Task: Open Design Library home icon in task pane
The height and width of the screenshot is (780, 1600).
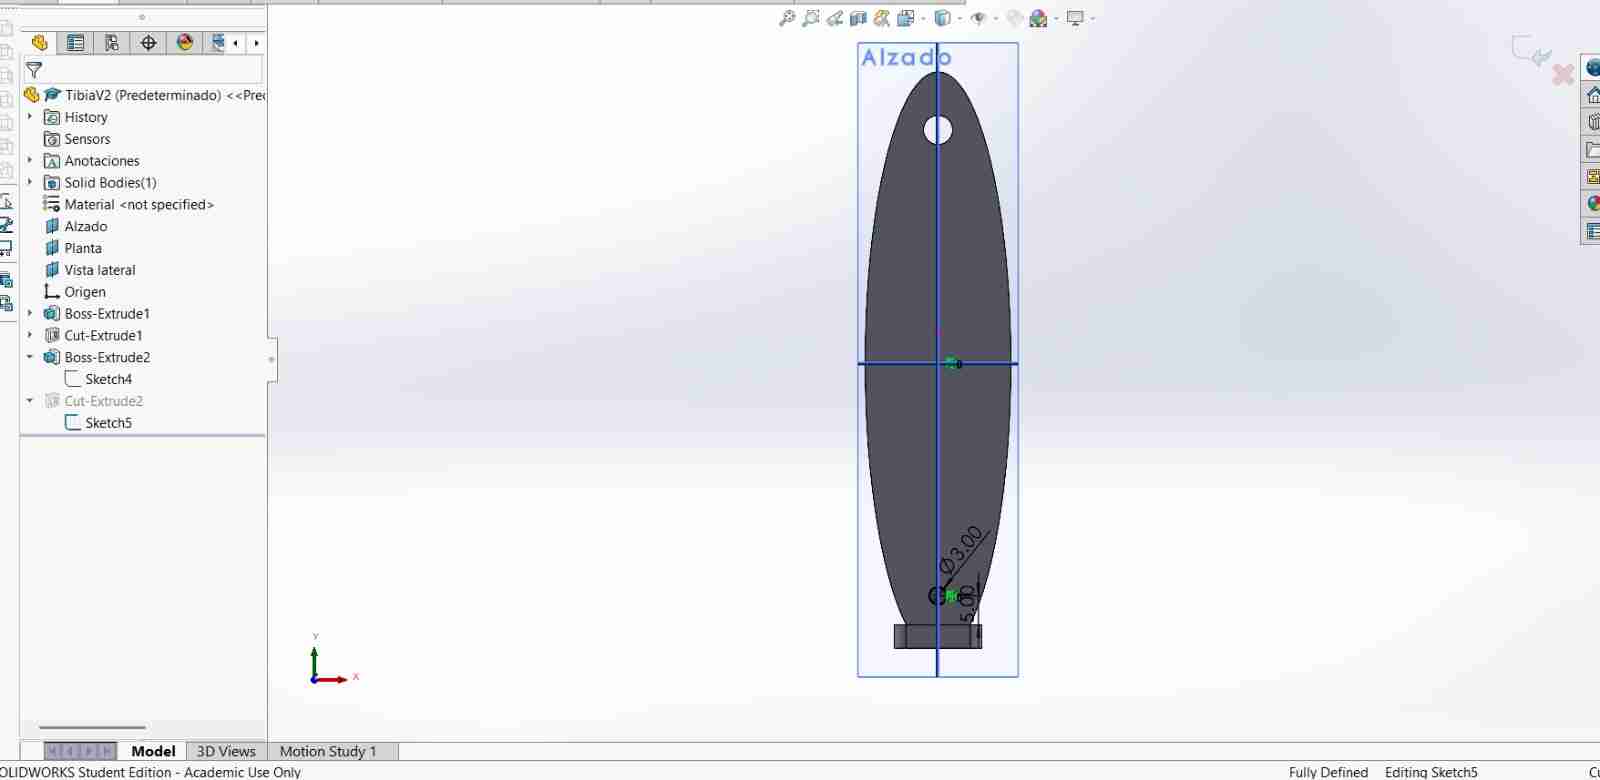Action: click(x=1592, y=96)
